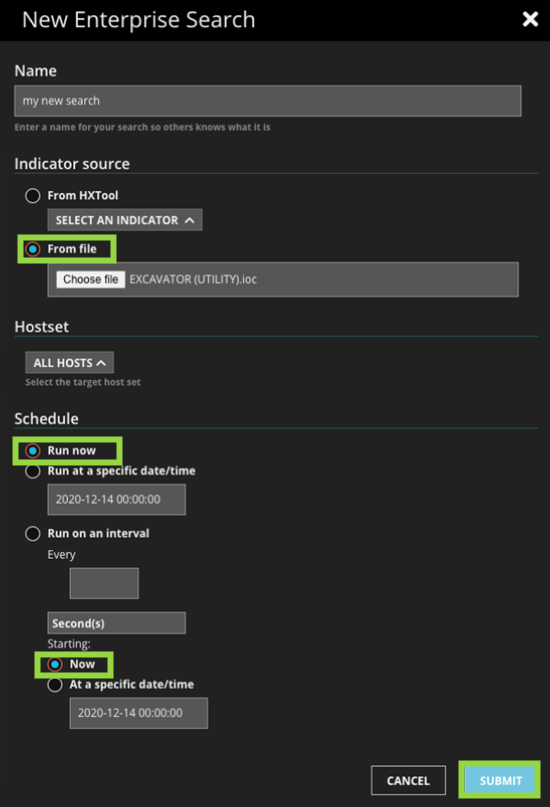Open the Select an Indicator dropdown
The width and height of the screenshot is (550, 807).
coord(125,220)
